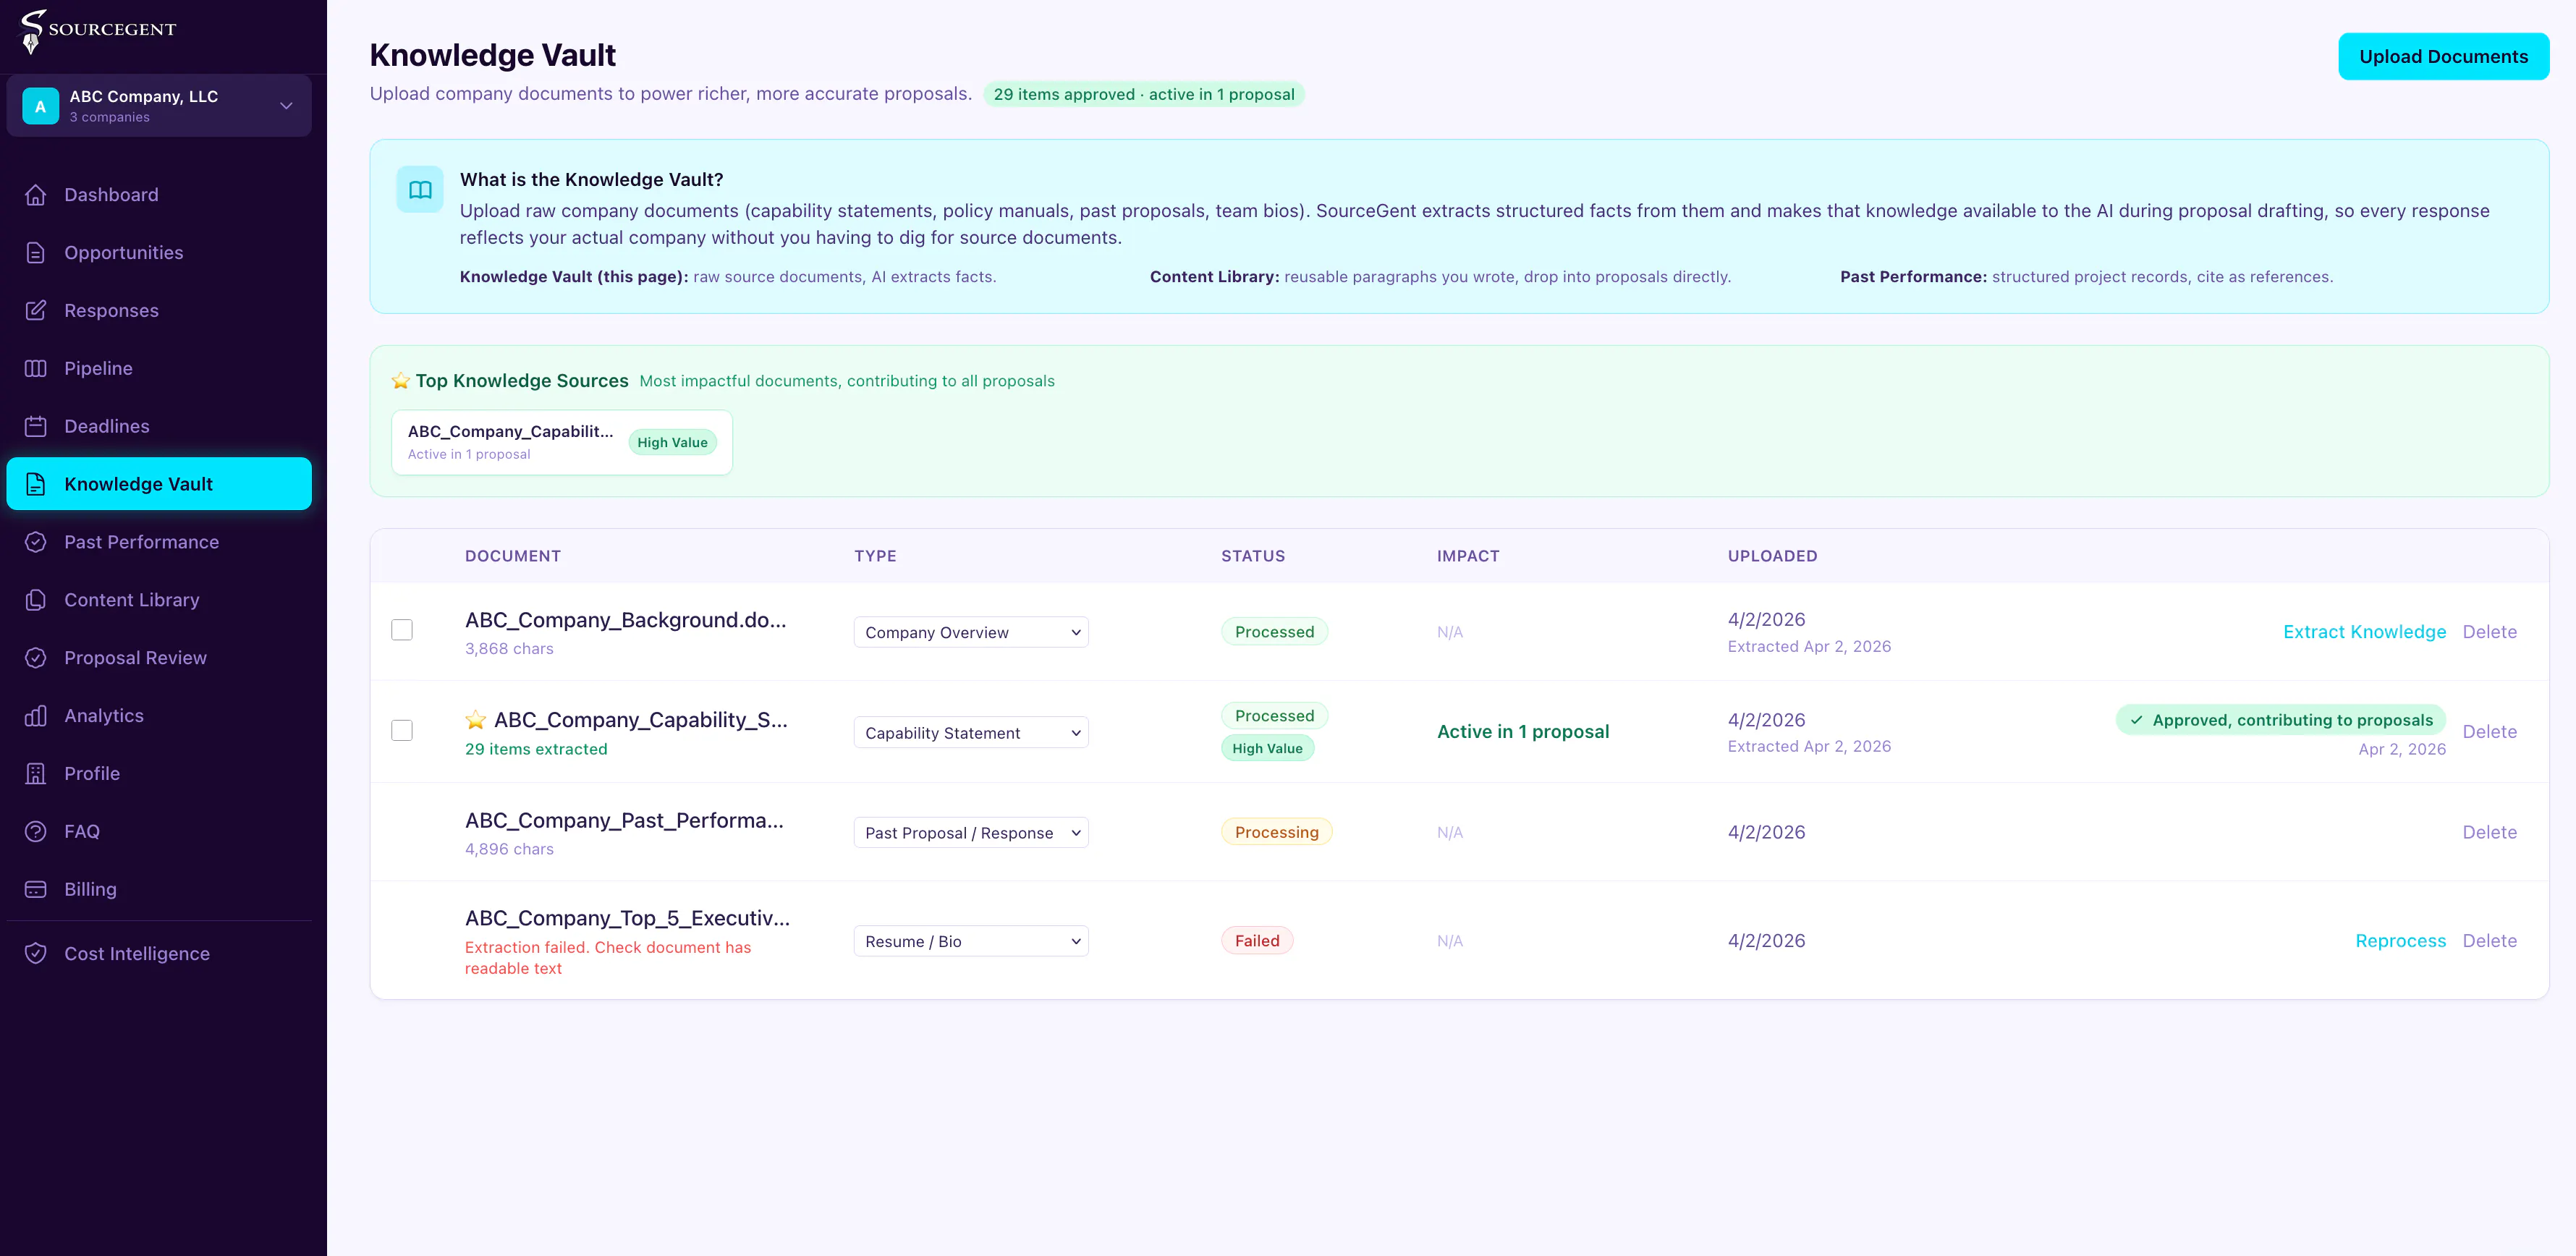Click the star icon on ABC_Company_Capability_S row
The image size is (2576, 1256).
tap(476, 720)
